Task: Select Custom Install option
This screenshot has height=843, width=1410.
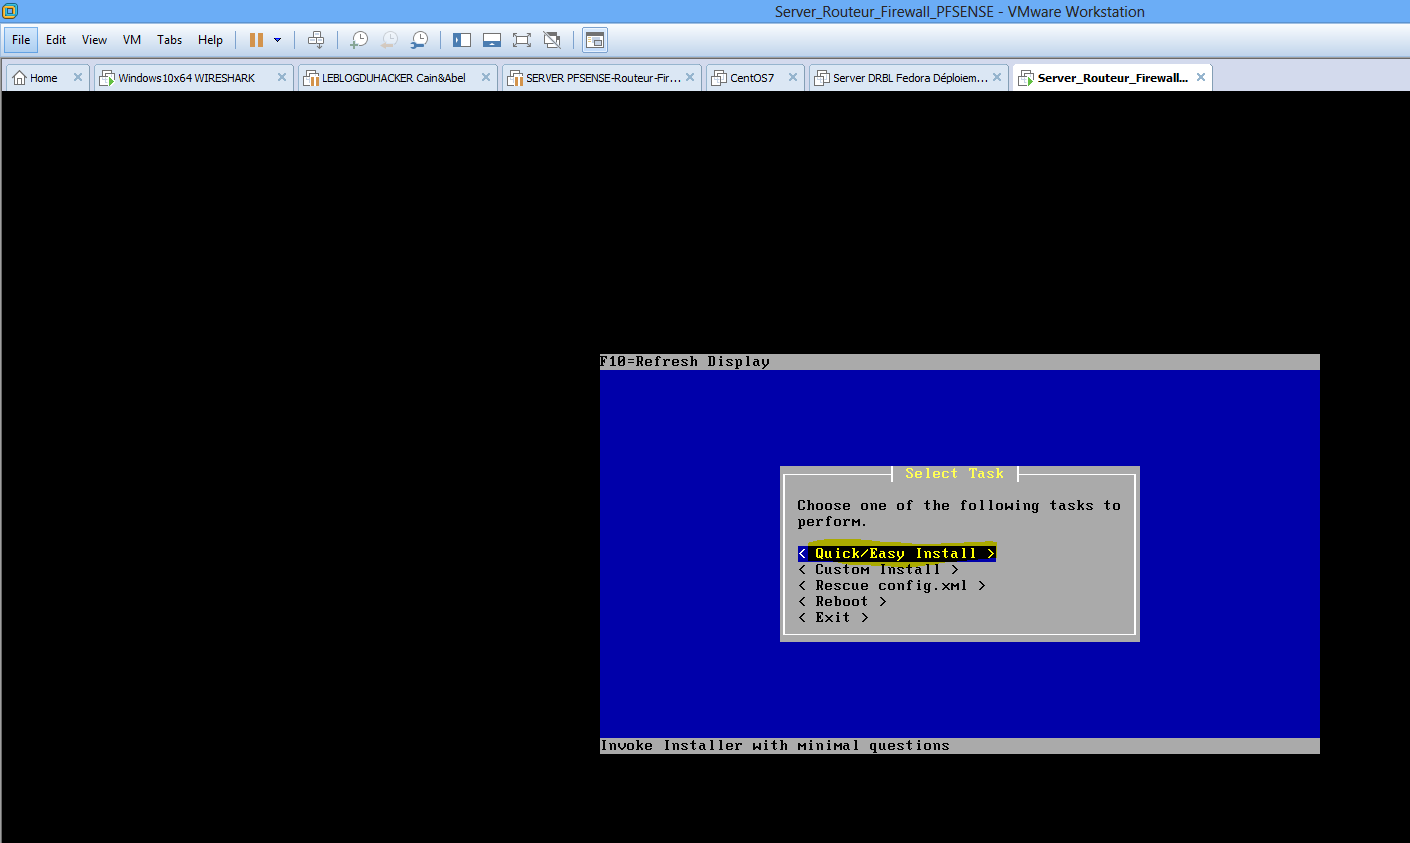Action: coord(878,569)
